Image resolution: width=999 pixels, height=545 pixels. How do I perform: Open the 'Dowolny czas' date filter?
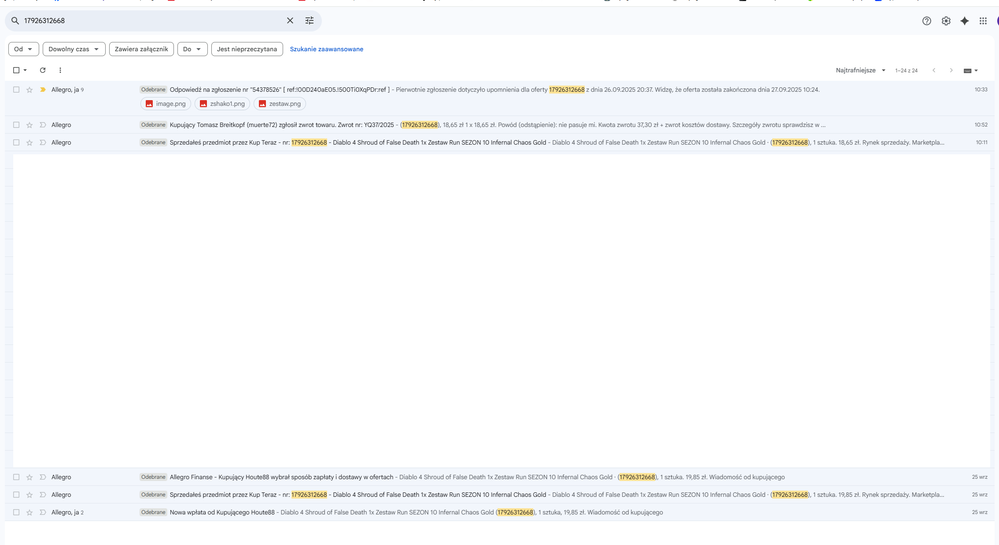[x=73, y=49]
